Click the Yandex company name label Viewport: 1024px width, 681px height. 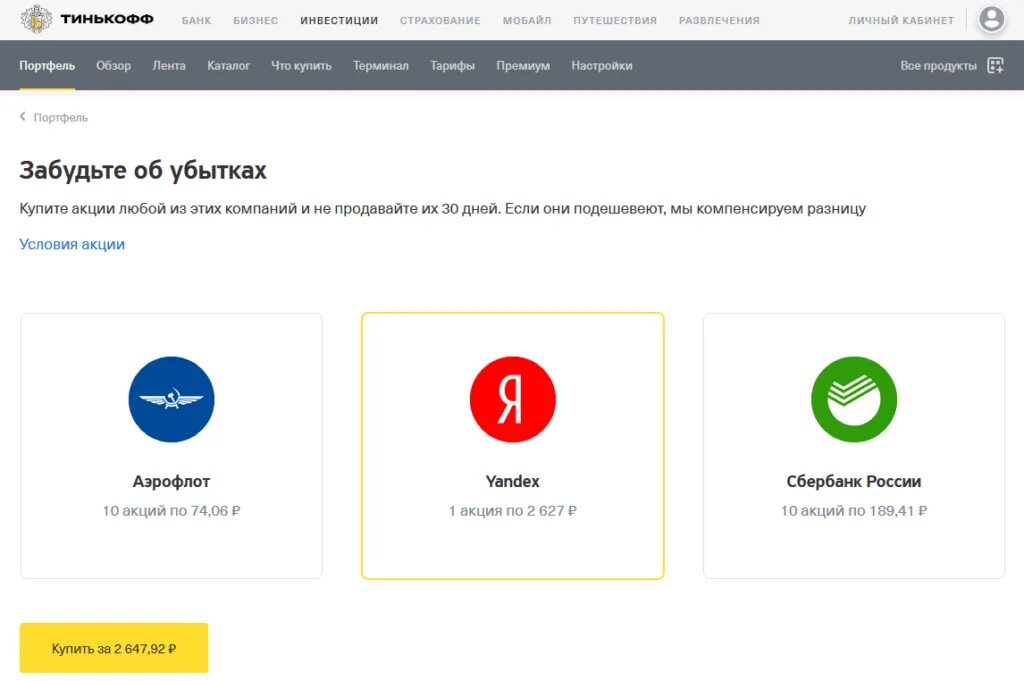pos(513,481)
